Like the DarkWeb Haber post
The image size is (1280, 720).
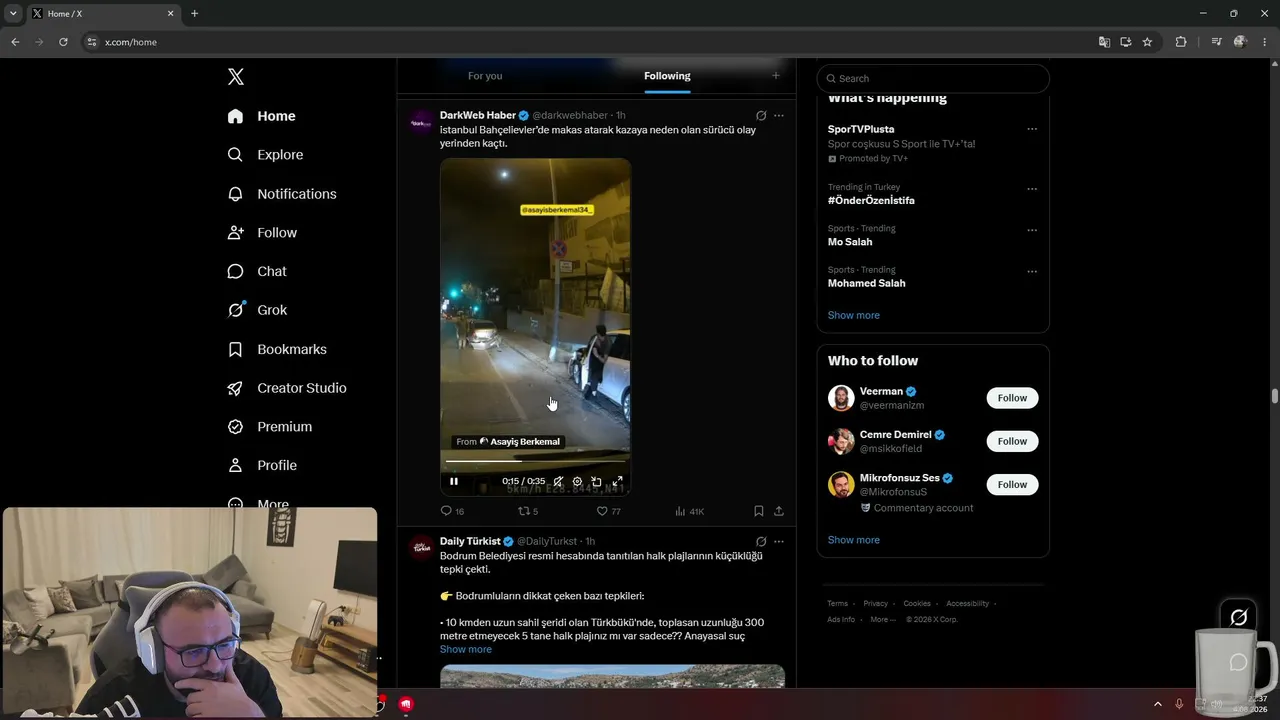point(608,511)
